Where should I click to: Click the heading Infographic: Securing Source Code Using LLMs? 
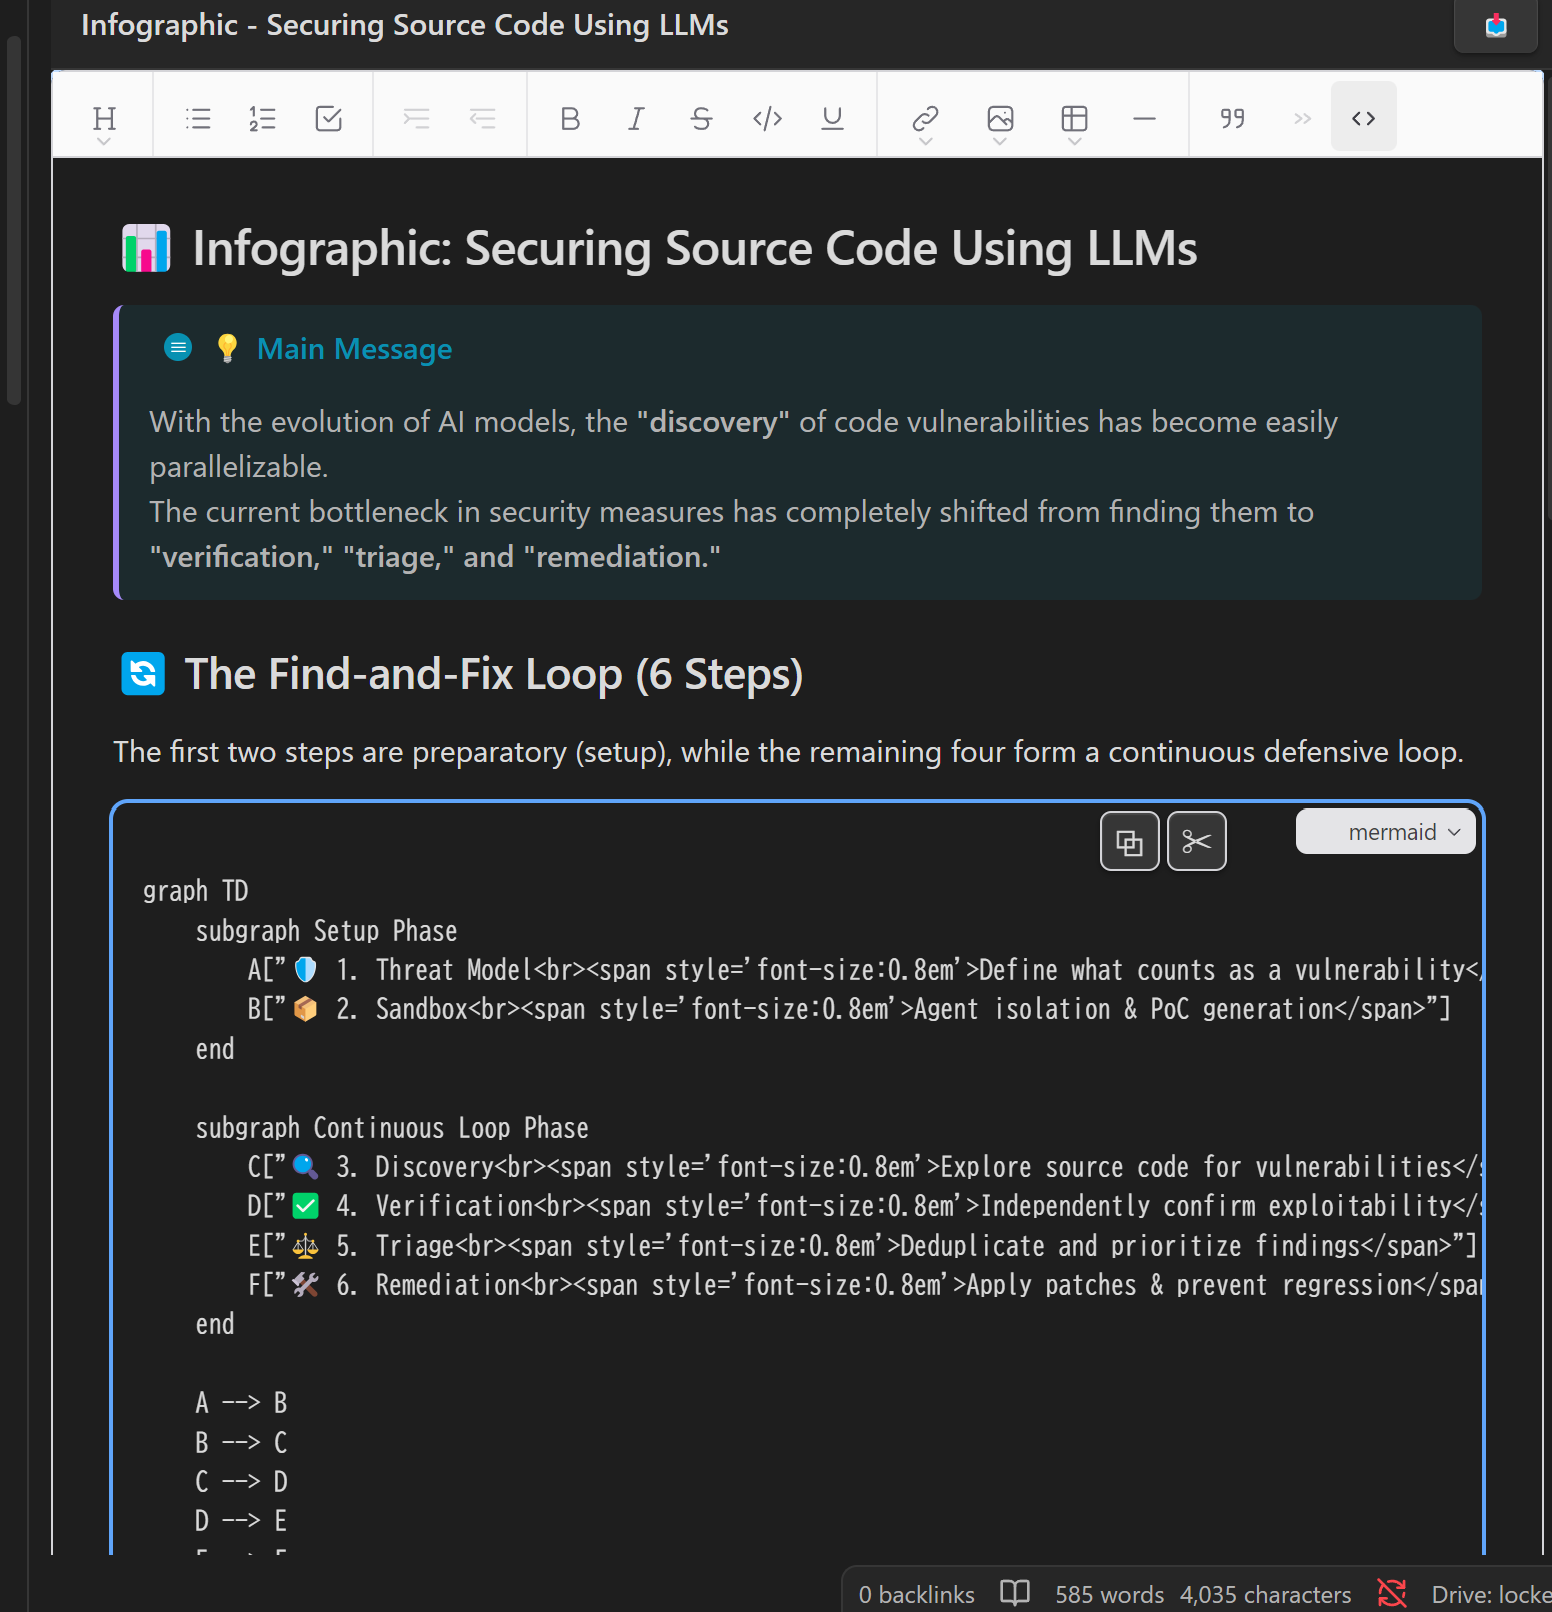click(695, 248)
